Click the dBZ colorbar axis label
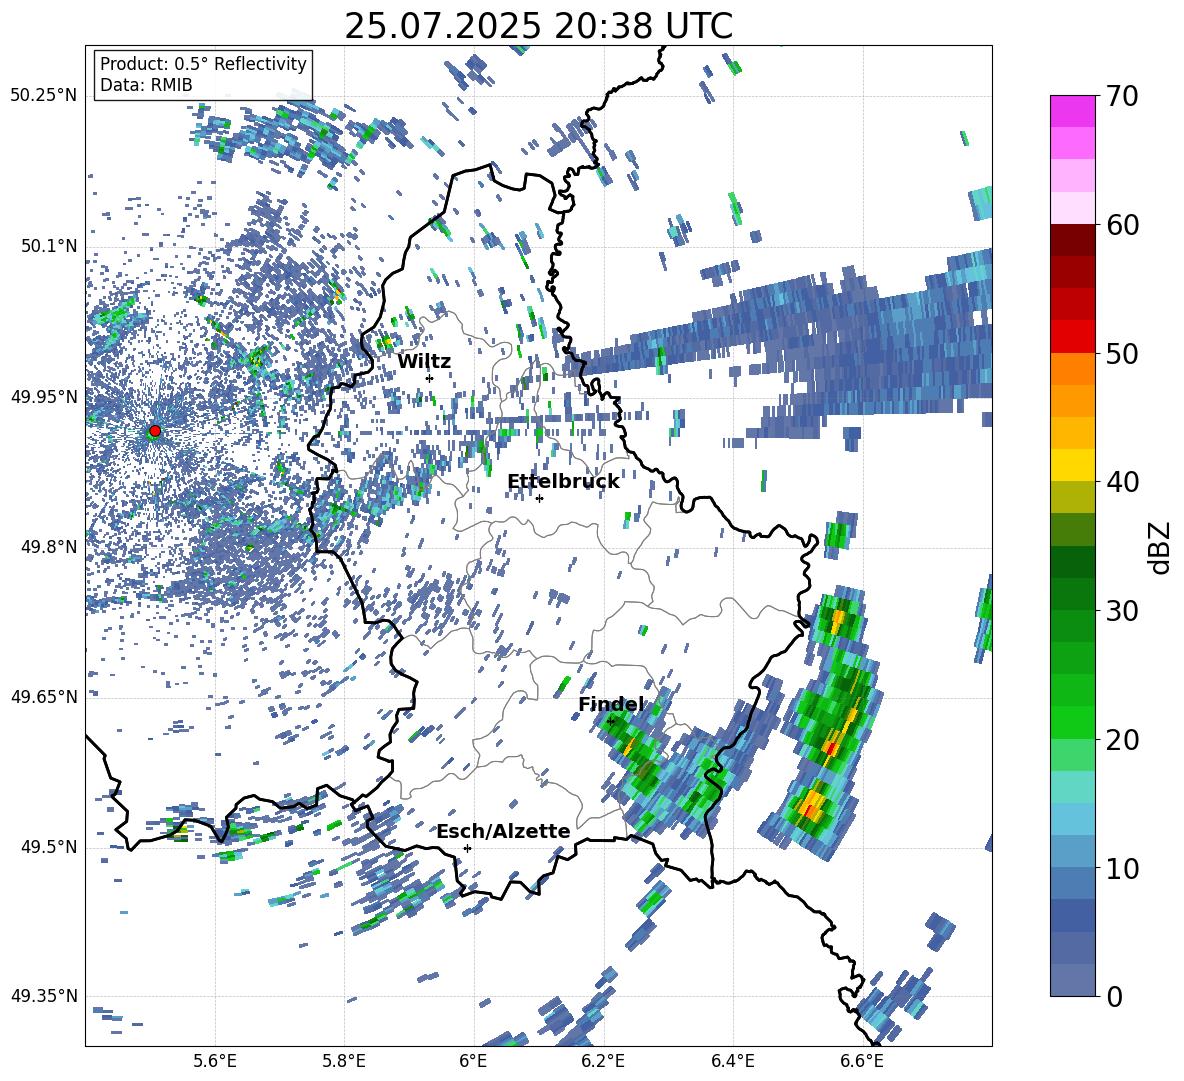Viewport: 1184px width, 1081px height. coord(1161,547)
